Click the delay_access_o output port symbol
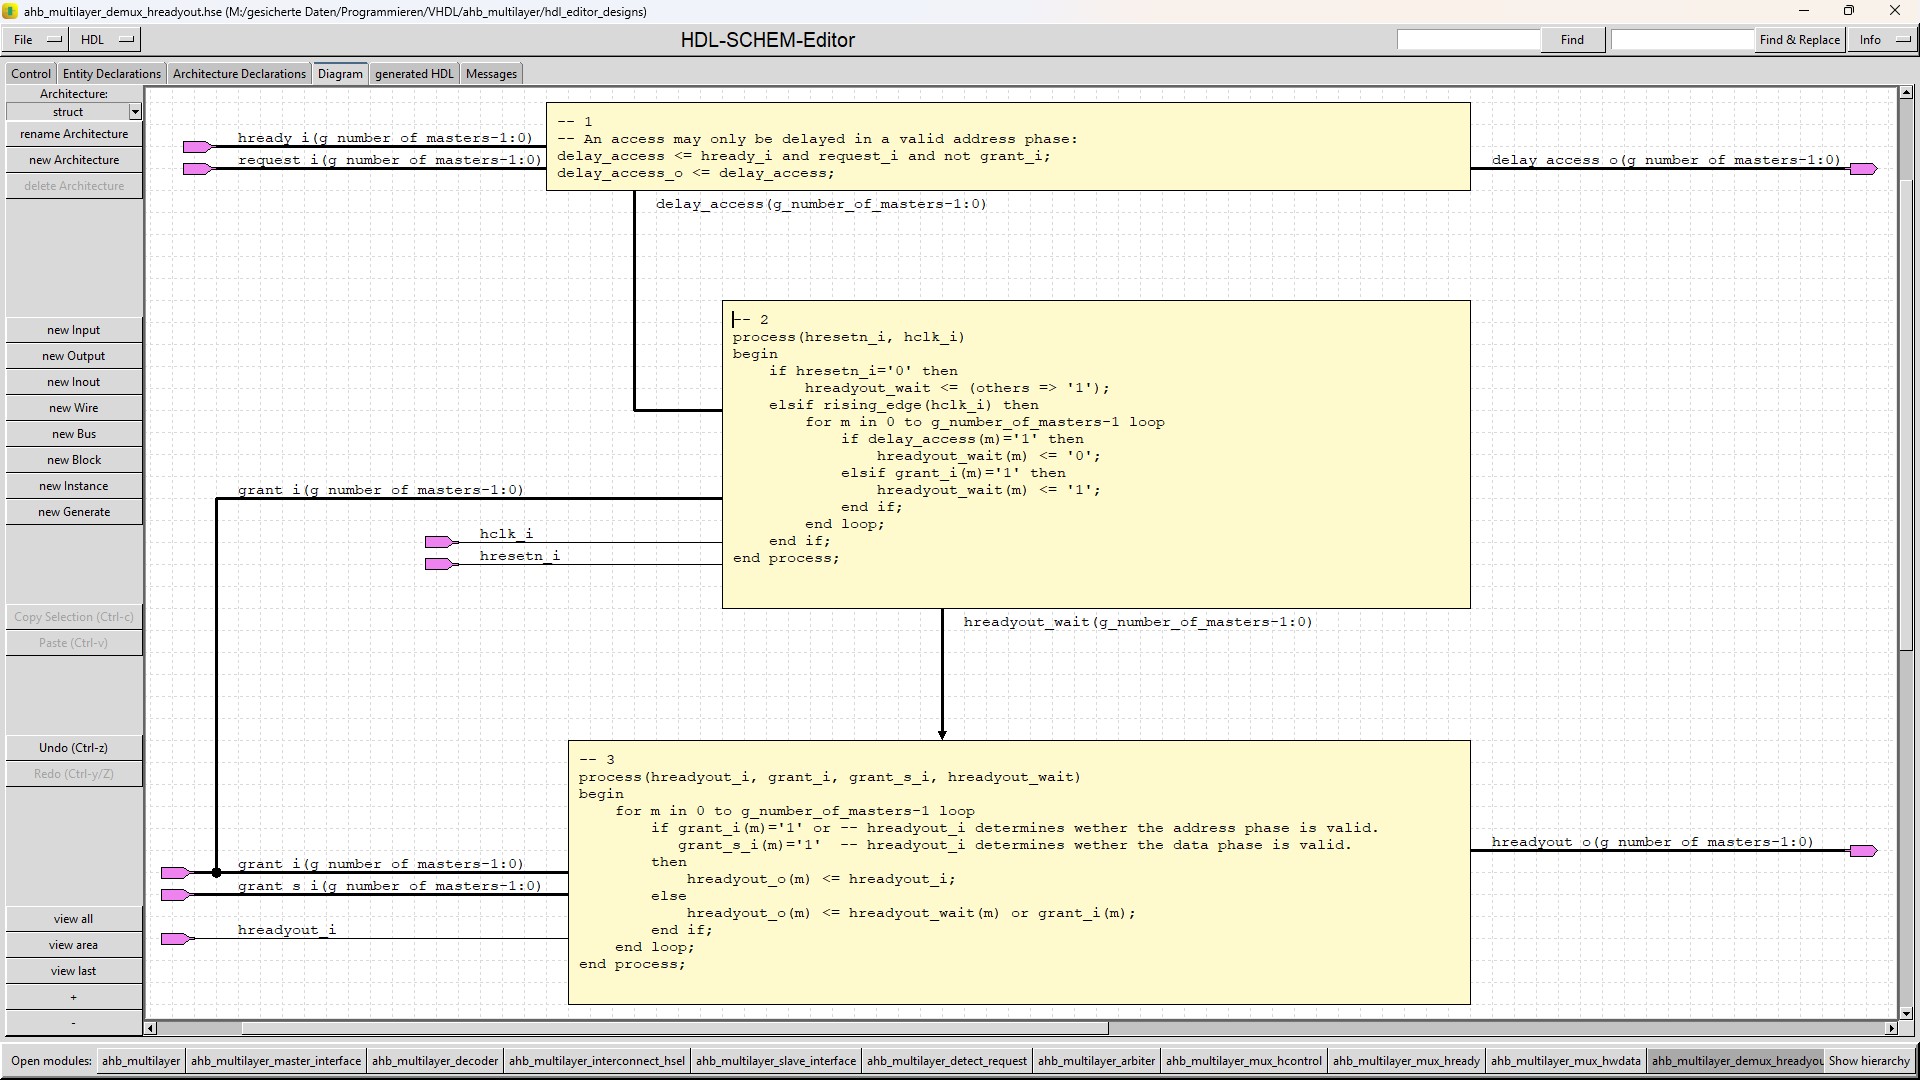 pyautogui.click(x=1862, y=169)
